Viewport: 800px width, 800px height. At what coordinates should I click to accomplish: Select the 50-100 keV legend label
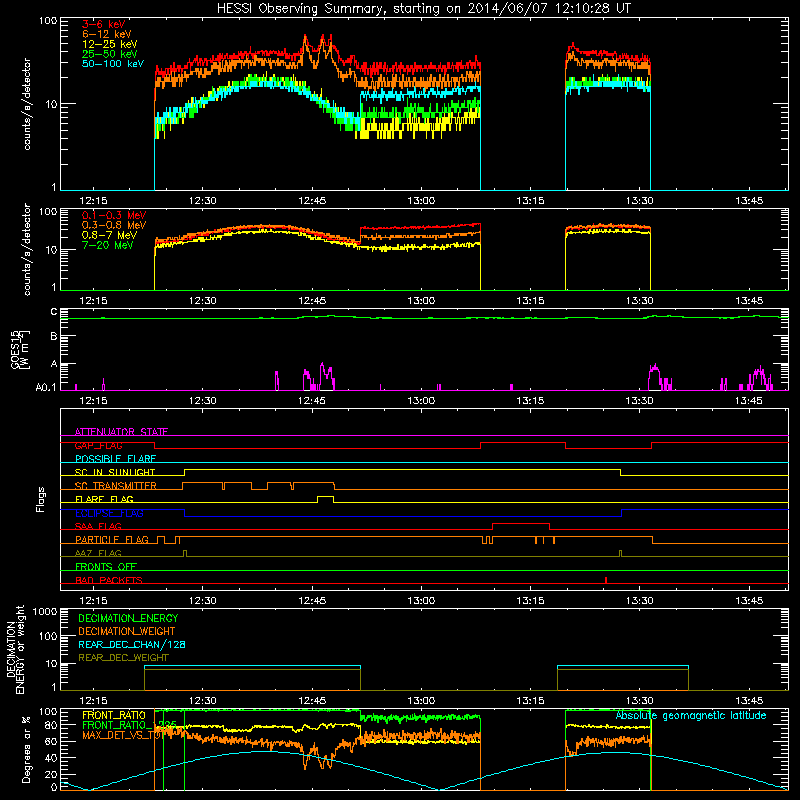click(113, 64)
